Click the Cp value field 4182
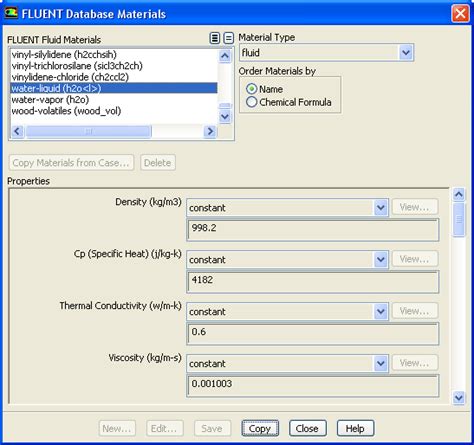Viewport: 474px width, 445px height. (x=313, y=282)
